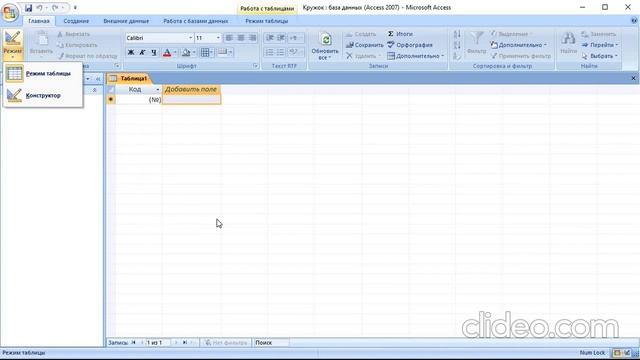Open Дополнительно dropdown in Записи group
Viewport: 640px width, 360px height.
416,56
